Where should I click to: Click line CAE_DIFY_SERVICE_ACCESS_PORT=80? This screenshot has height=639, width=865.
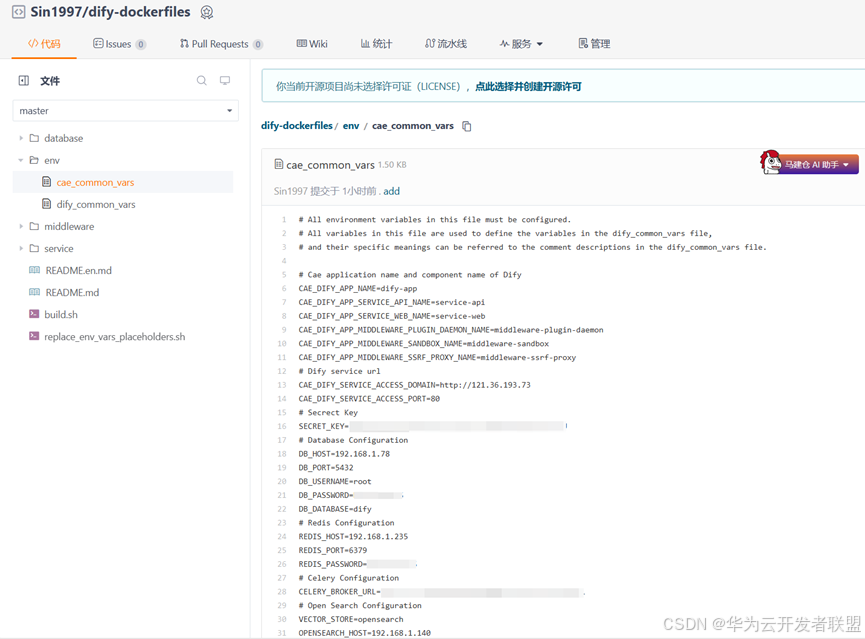pyautogui.click(x=369, y=398)
